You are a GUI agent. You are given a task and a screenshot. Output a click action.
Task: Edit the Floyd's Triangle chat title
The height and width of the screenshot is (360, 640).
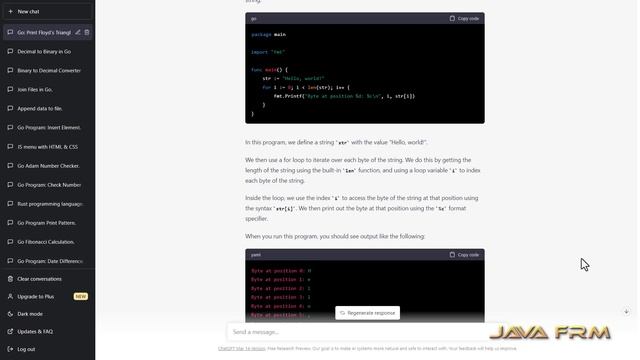click(x=78, y=32)
